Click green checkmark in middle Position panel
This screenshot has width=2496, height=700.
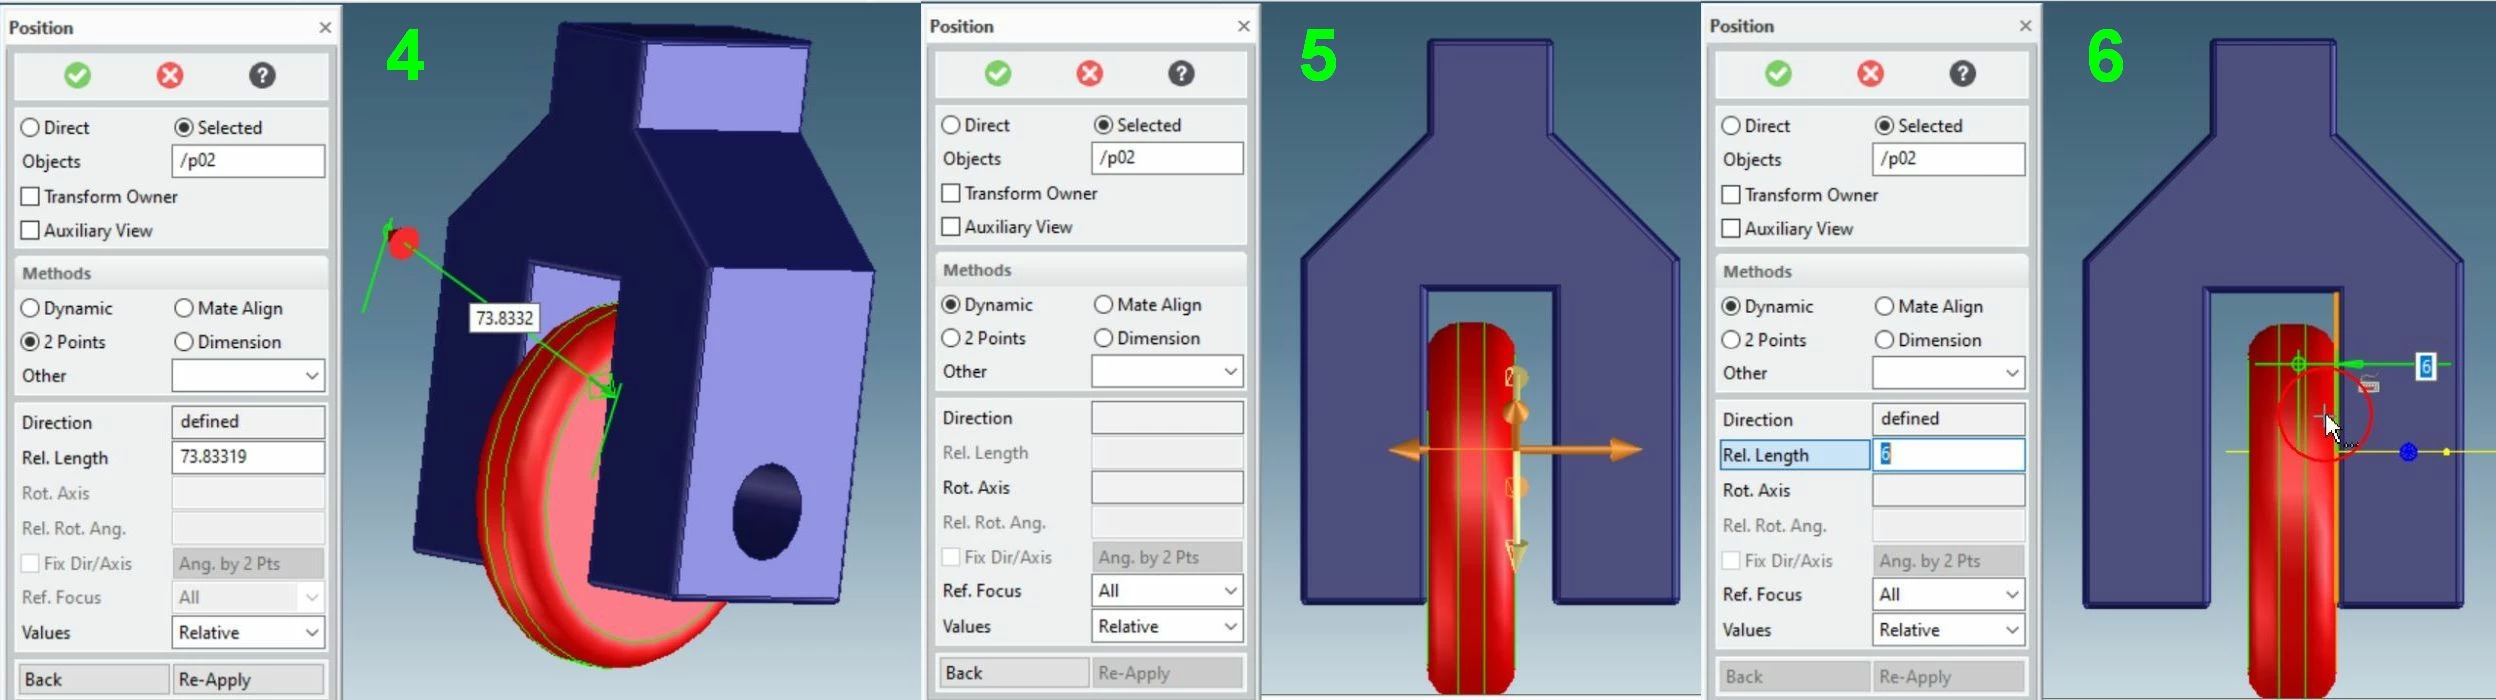point(998,73)
